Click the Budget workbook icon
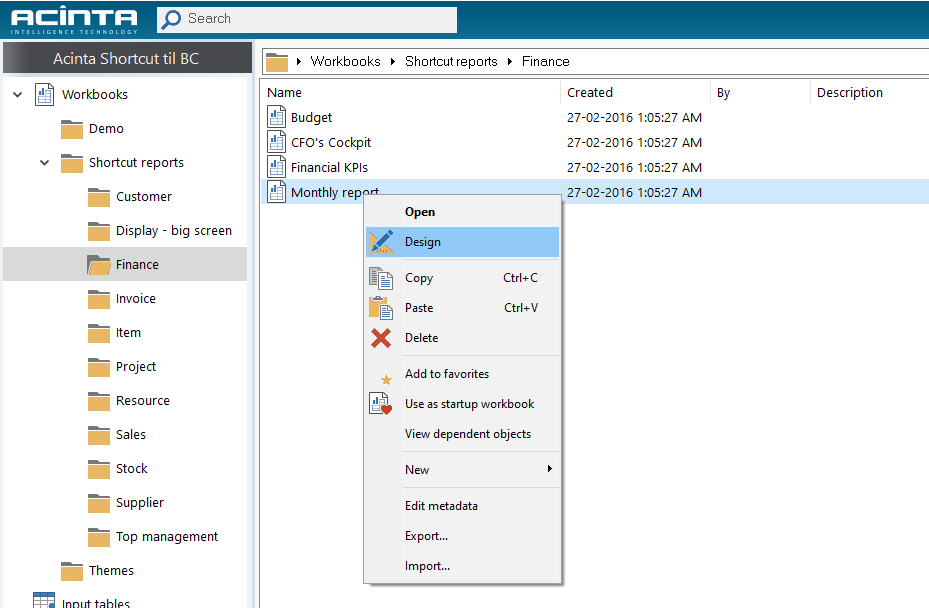 pyautogui.click(x=276, y=117)
